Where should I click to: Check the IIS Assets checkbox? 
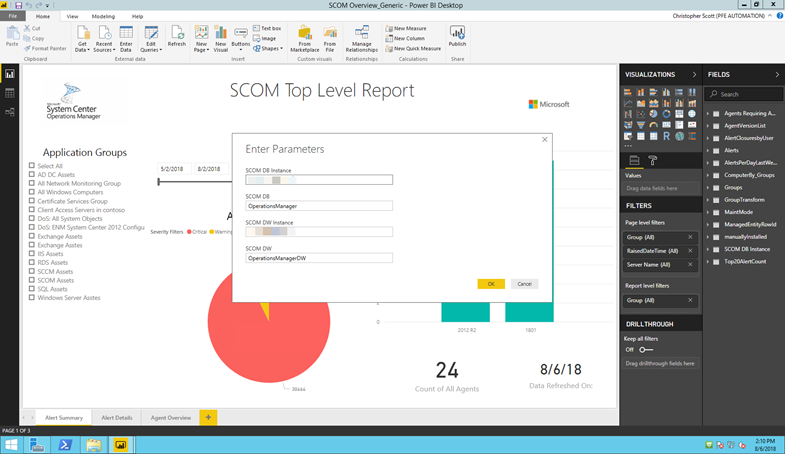coord(32,253)
